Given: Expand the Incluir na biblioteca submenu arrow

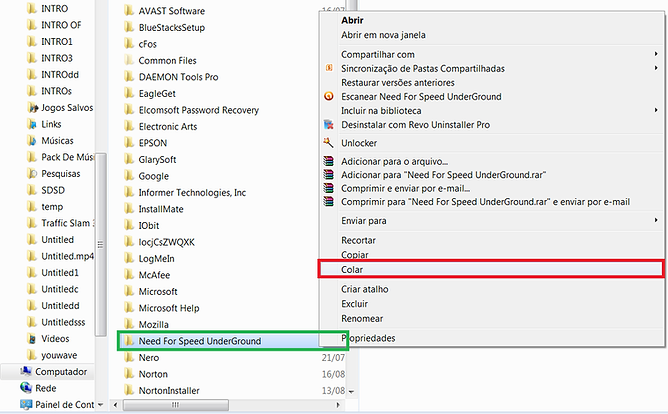Looking at the screenshot, I should (x=656, y=110).
